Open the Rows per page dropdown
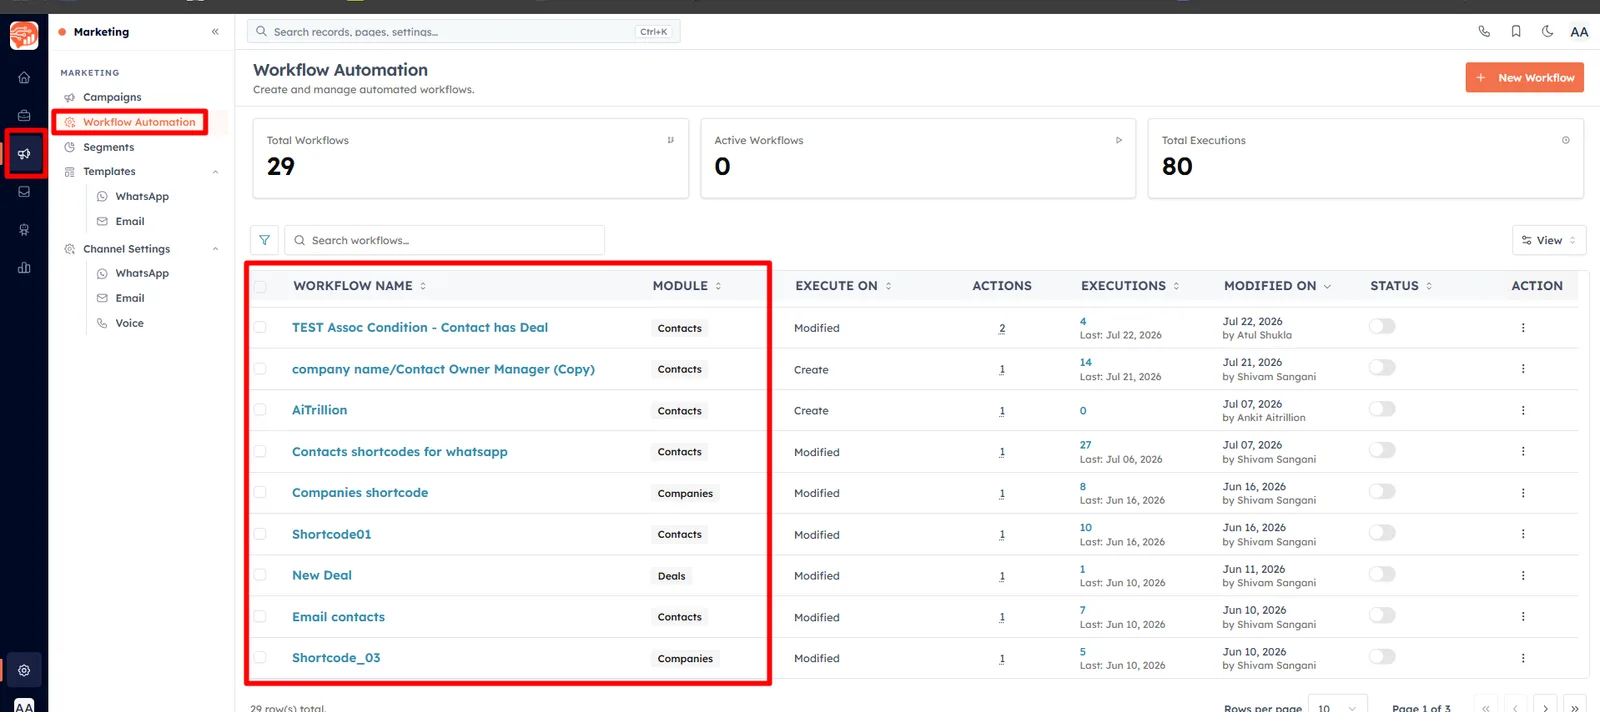 click(1337, 706)
